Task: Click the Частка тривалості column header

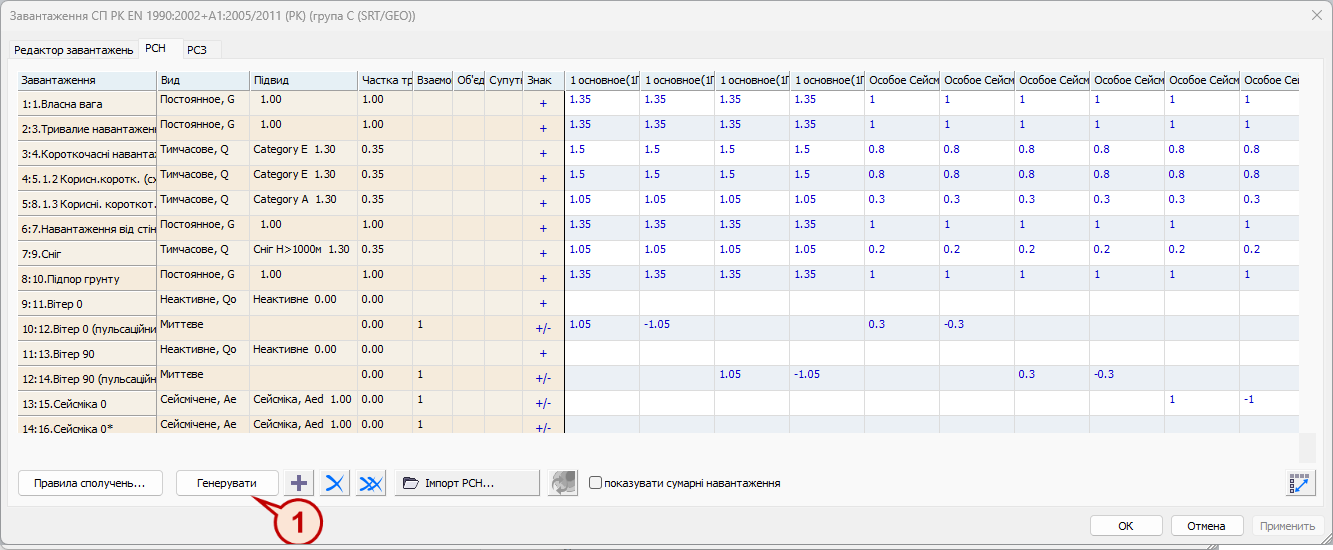Action: tap(385, 80)
